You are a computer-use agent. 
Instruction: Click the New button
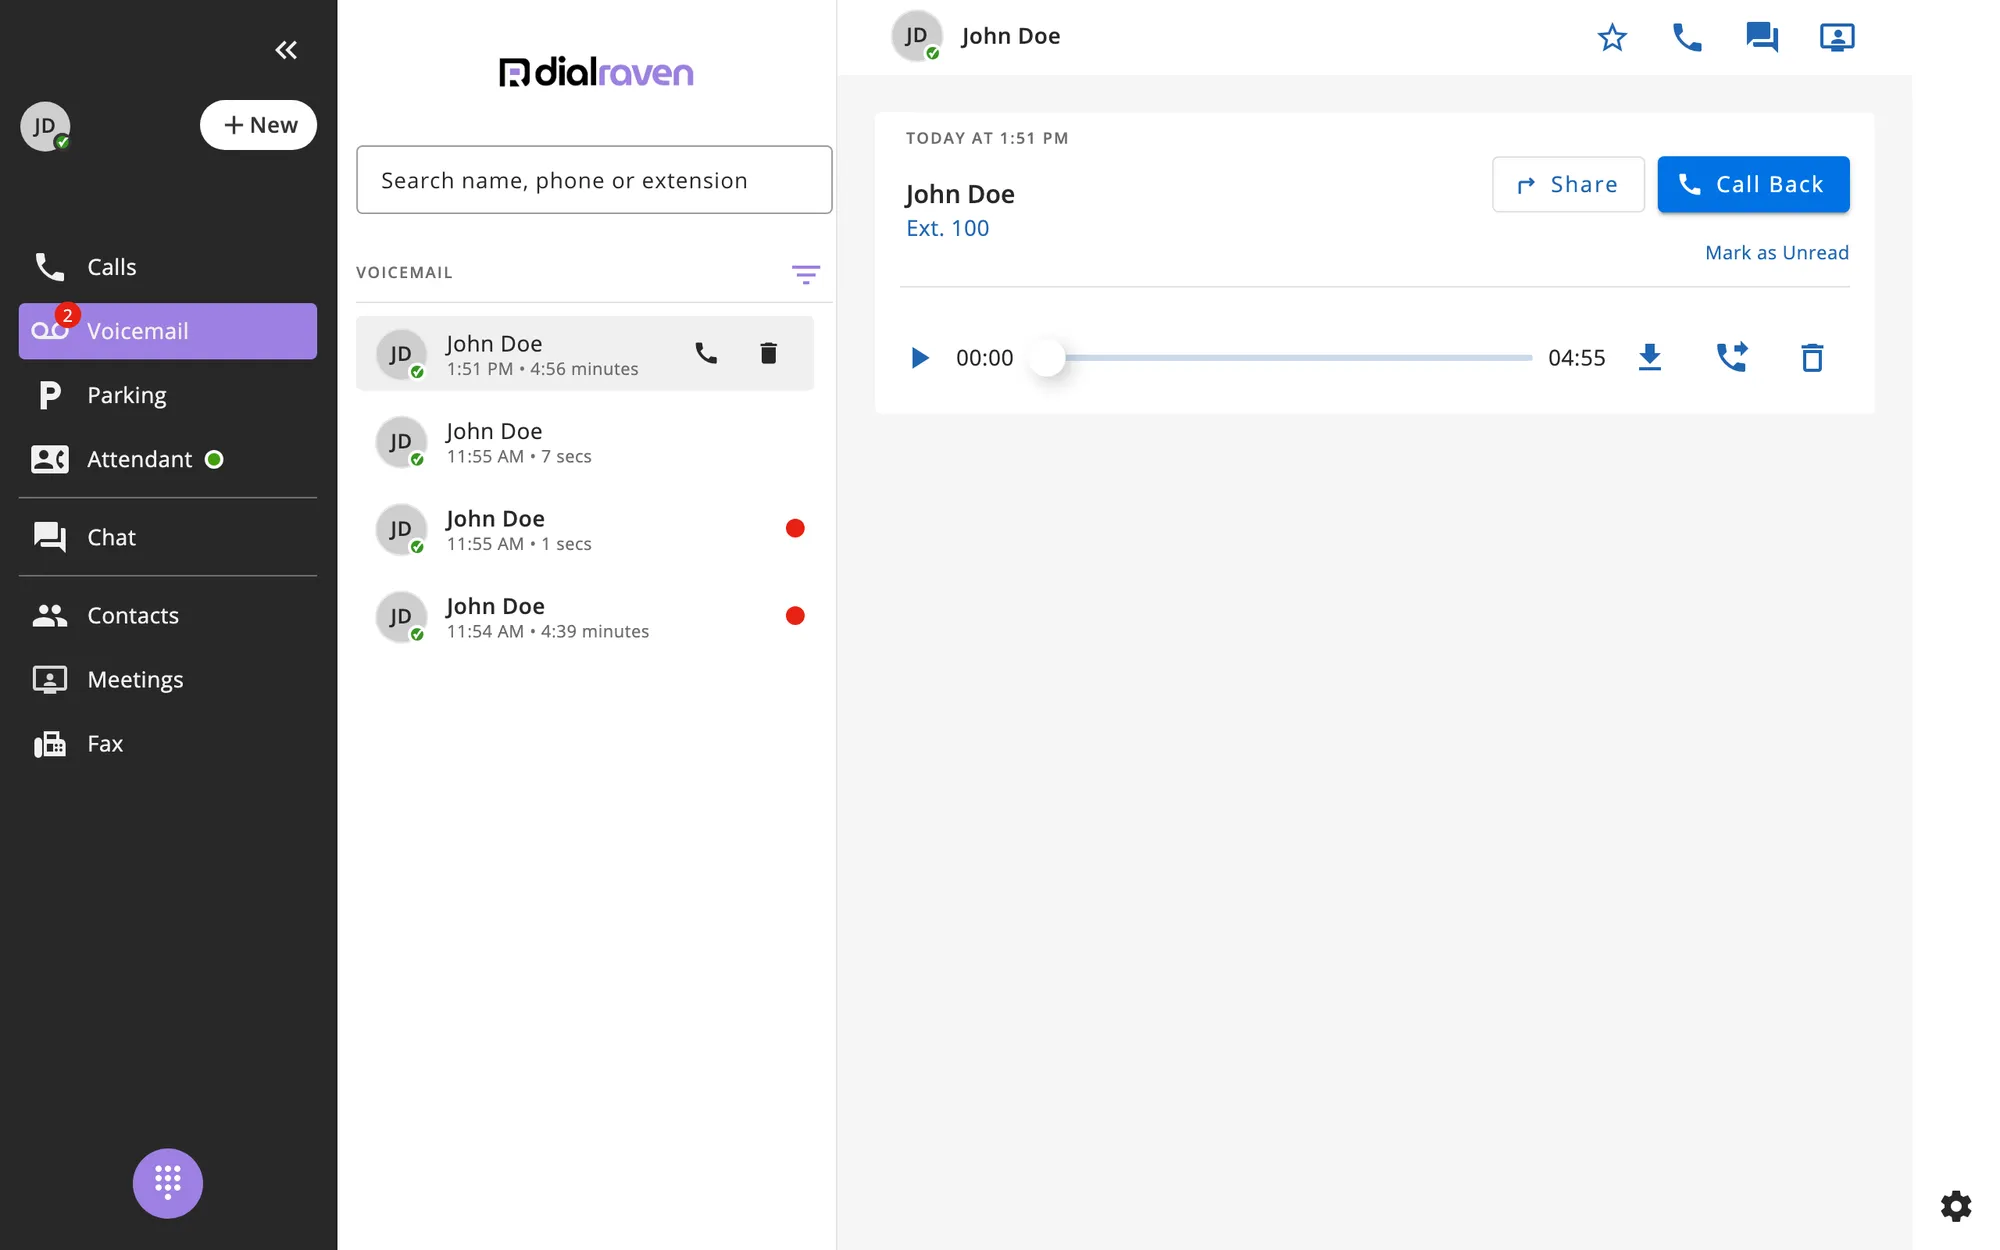258,125
